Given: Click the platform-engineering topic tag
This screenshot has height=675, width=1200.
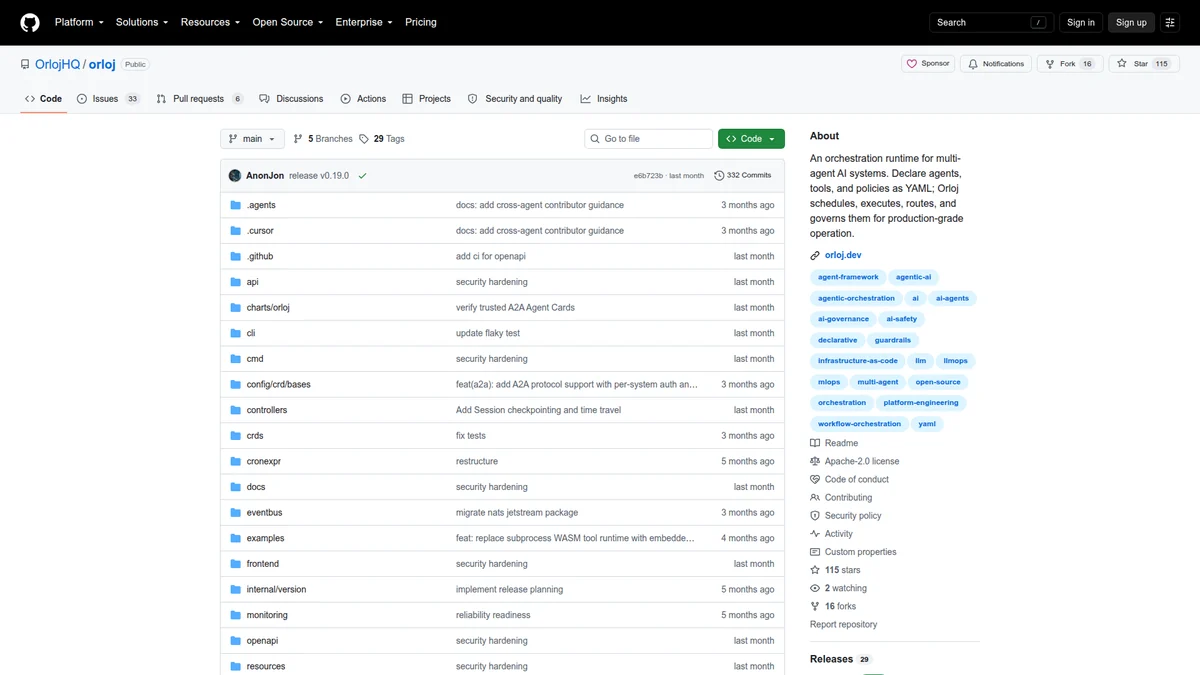Looking at the screenshot, I should [921, 403].
